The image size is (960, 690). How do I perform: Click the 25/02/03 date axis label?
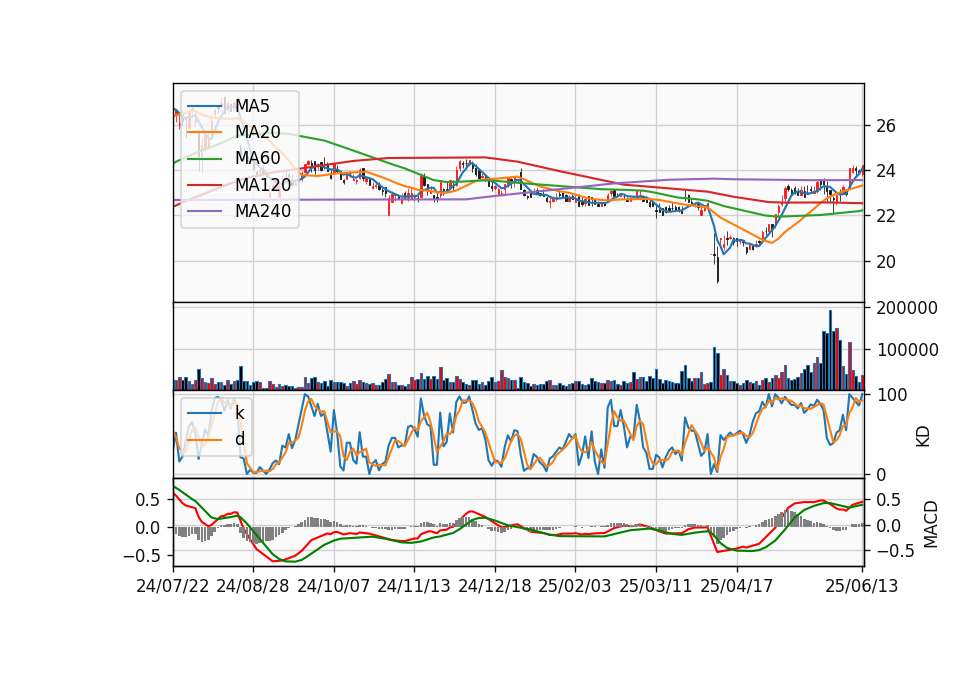pyautogui.click(x=575, y=586)
